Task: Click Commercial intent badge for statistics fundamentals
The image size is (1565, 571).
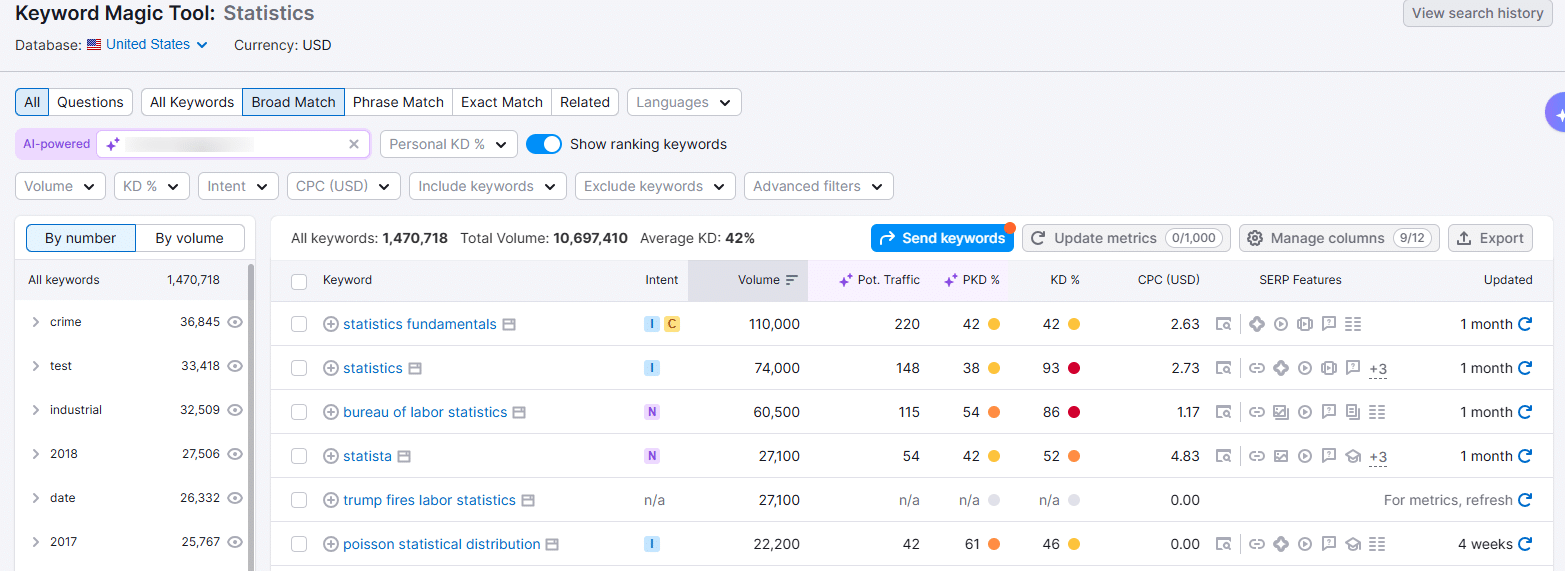Action: [x=672, y=324]
